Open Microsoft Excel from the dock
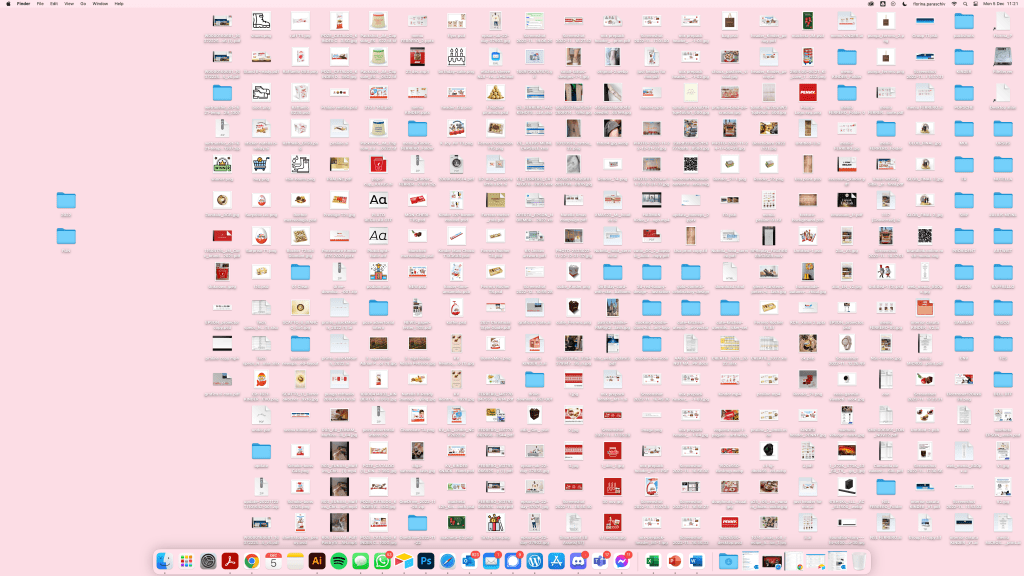Image resolution: width=1024 pixels, height=576 pixels. [653, 562]
